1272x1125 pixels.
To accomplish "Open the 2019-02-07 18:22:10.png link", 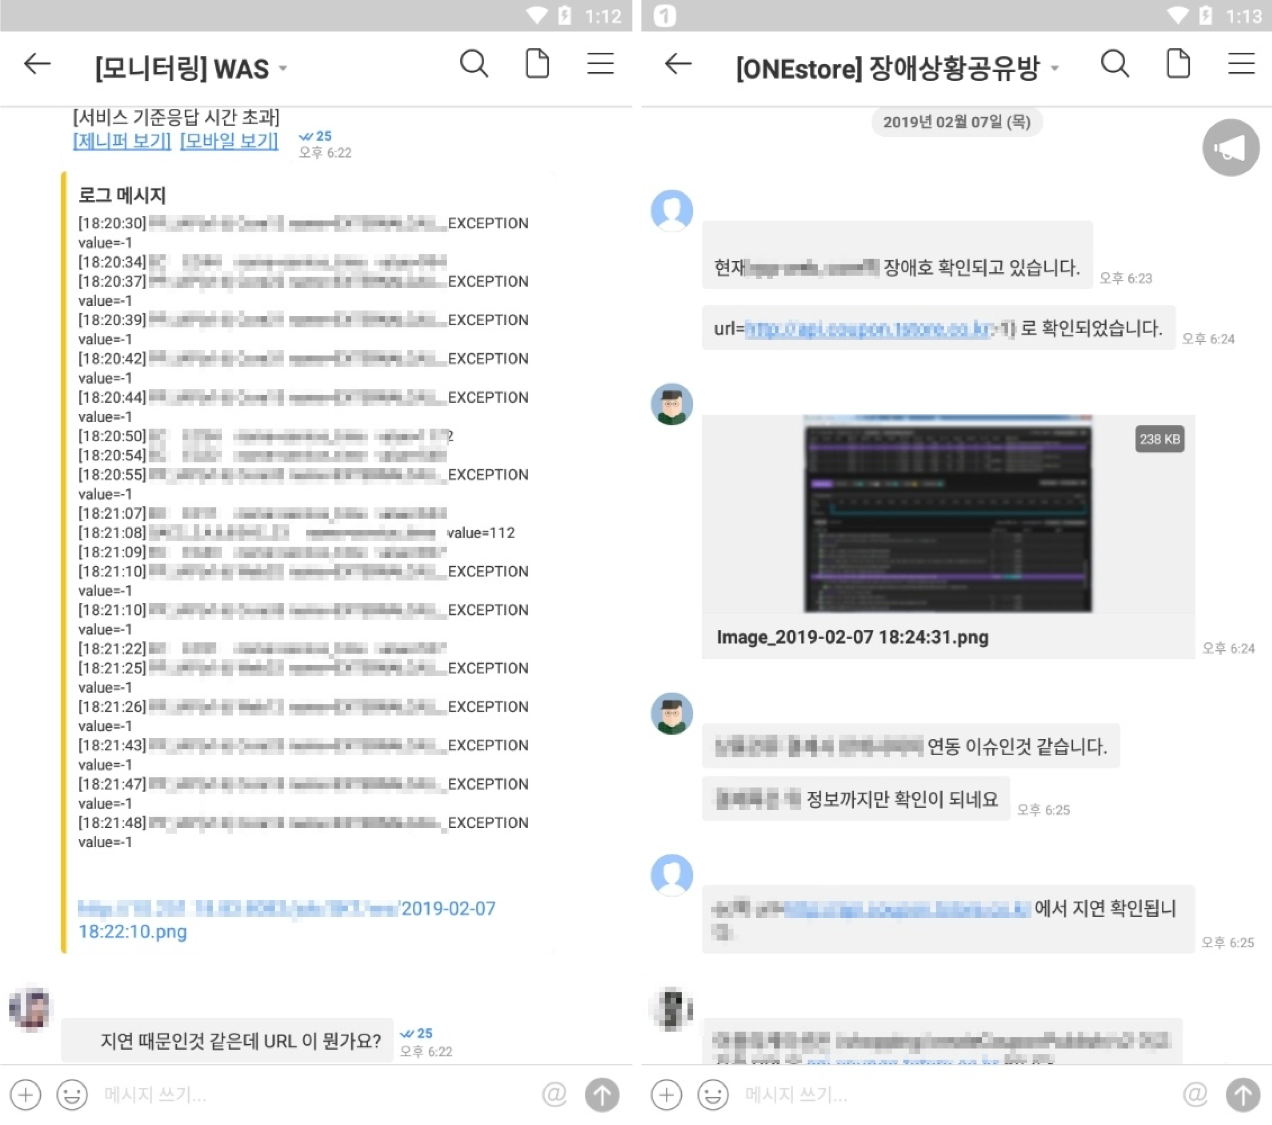I will (x=286, y=920).
